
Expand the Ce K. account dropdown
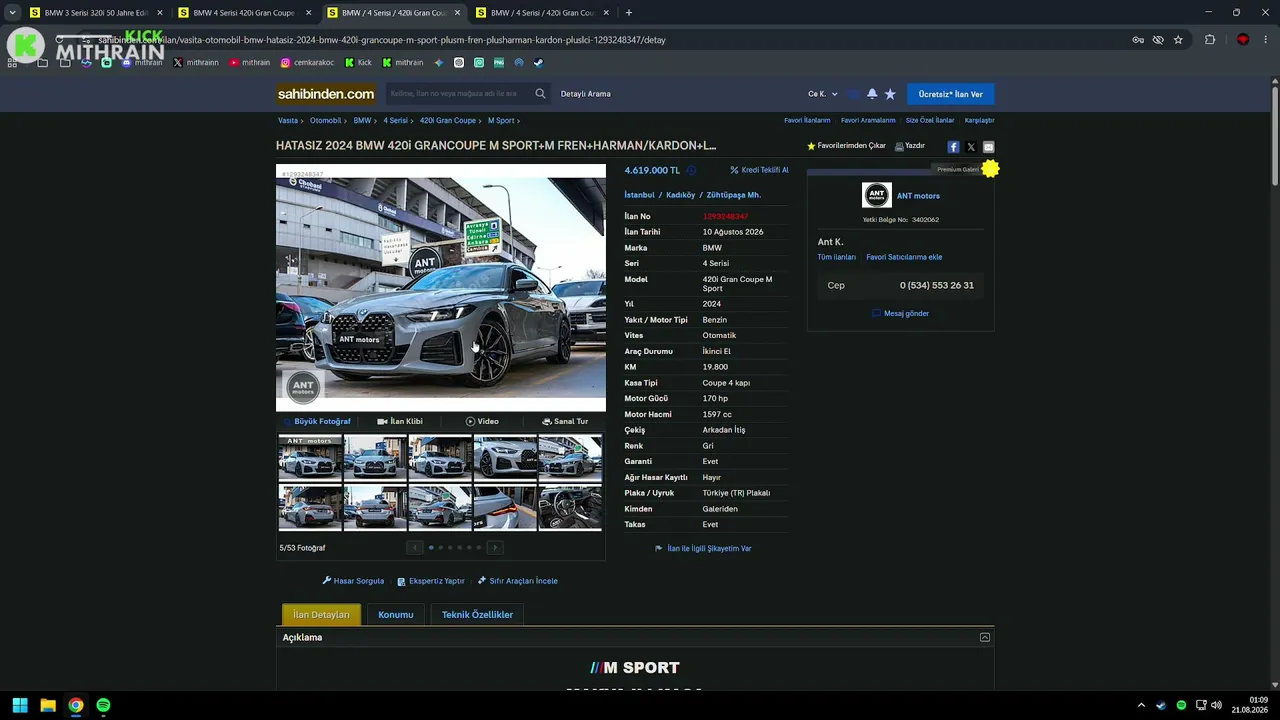[x=823, y=94]
